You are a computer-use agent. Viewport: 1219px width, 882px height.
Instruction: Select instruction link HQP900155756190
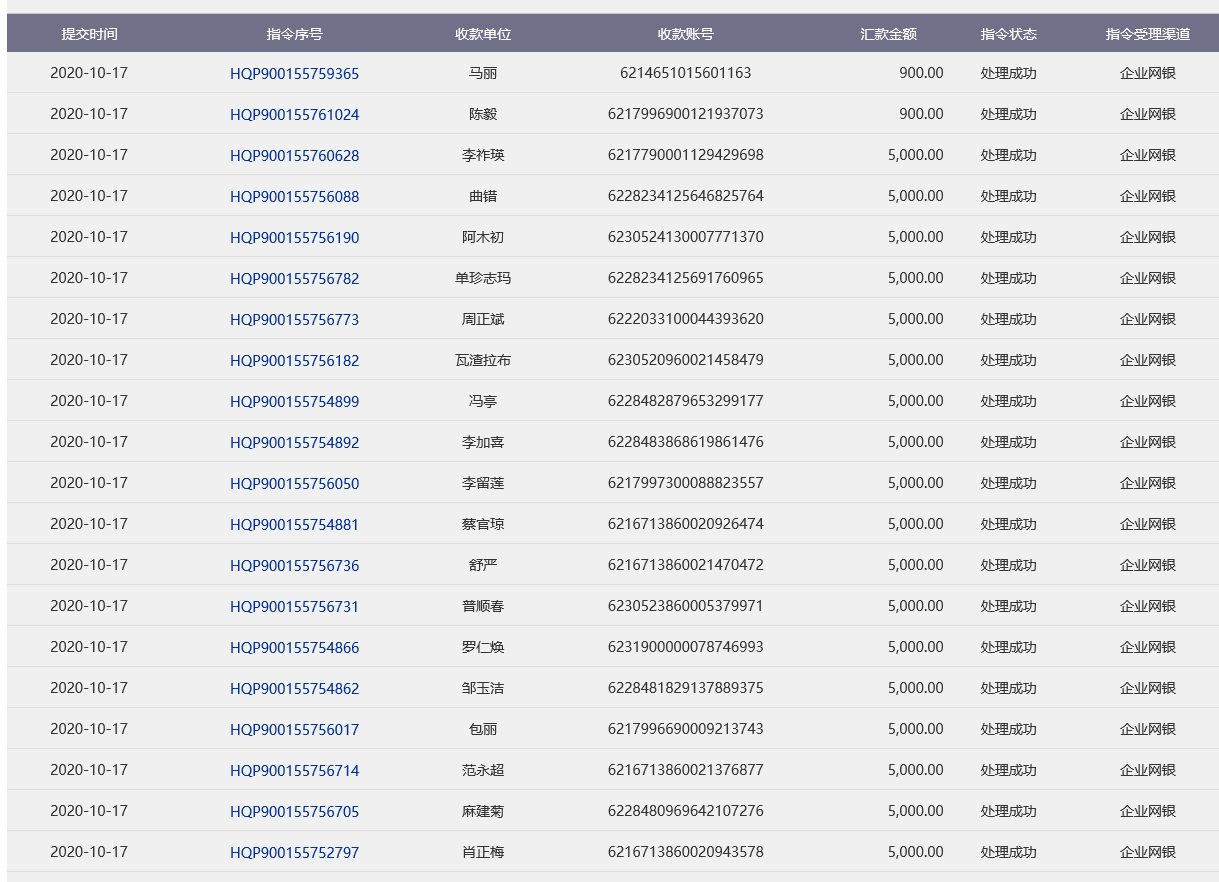click(x=294, y=238)
